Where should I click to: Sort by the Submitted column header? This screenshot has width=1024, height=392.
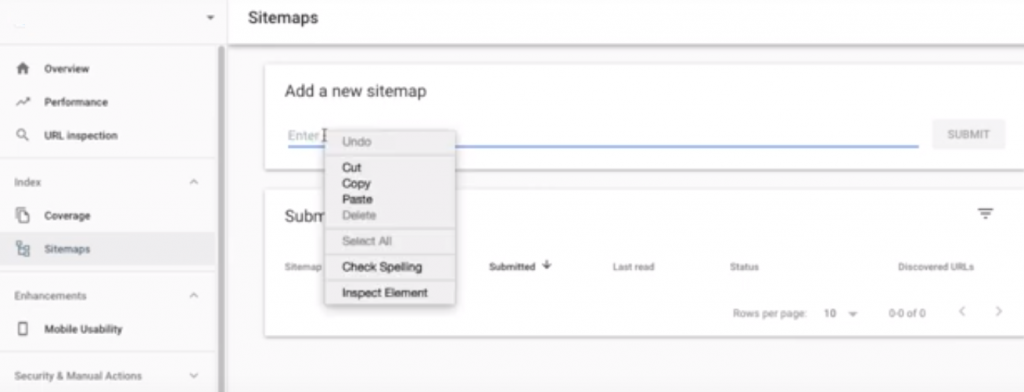coord(512,267)
